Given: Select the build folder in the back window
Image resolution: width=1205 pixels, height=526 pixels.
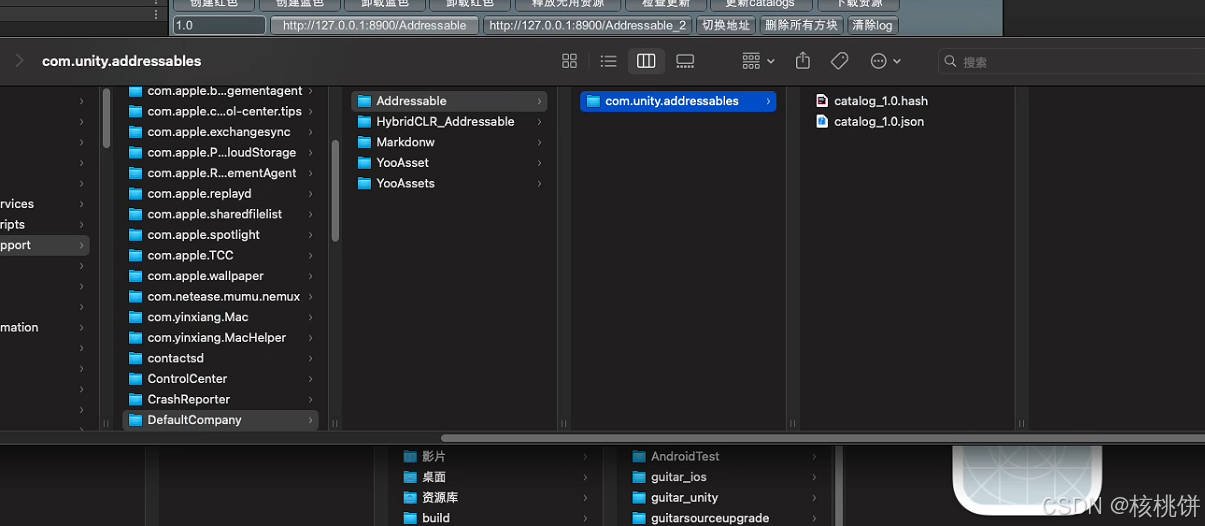Looking at the screenshot, I should tap(495, 518).
